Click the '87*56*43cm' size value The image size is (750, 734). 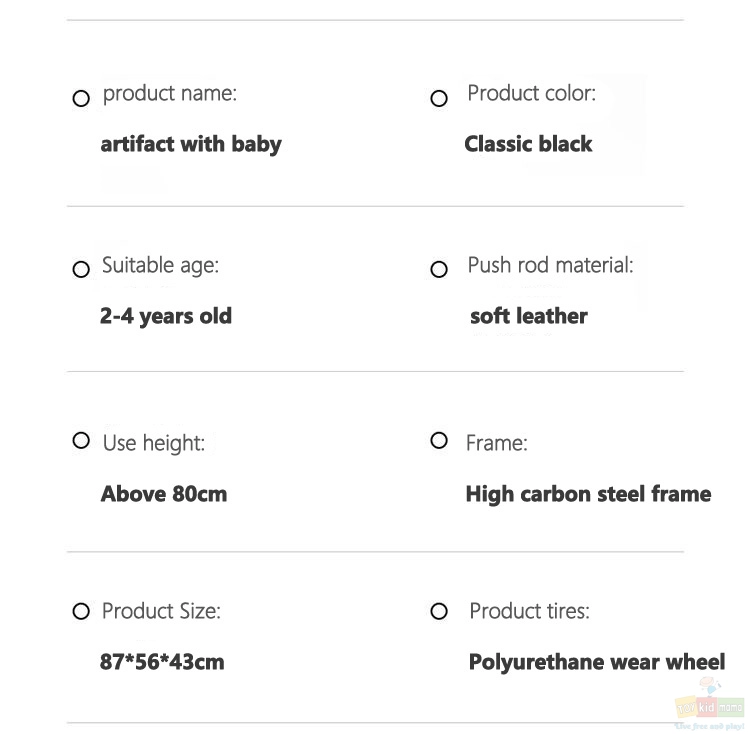coord(162,662)
